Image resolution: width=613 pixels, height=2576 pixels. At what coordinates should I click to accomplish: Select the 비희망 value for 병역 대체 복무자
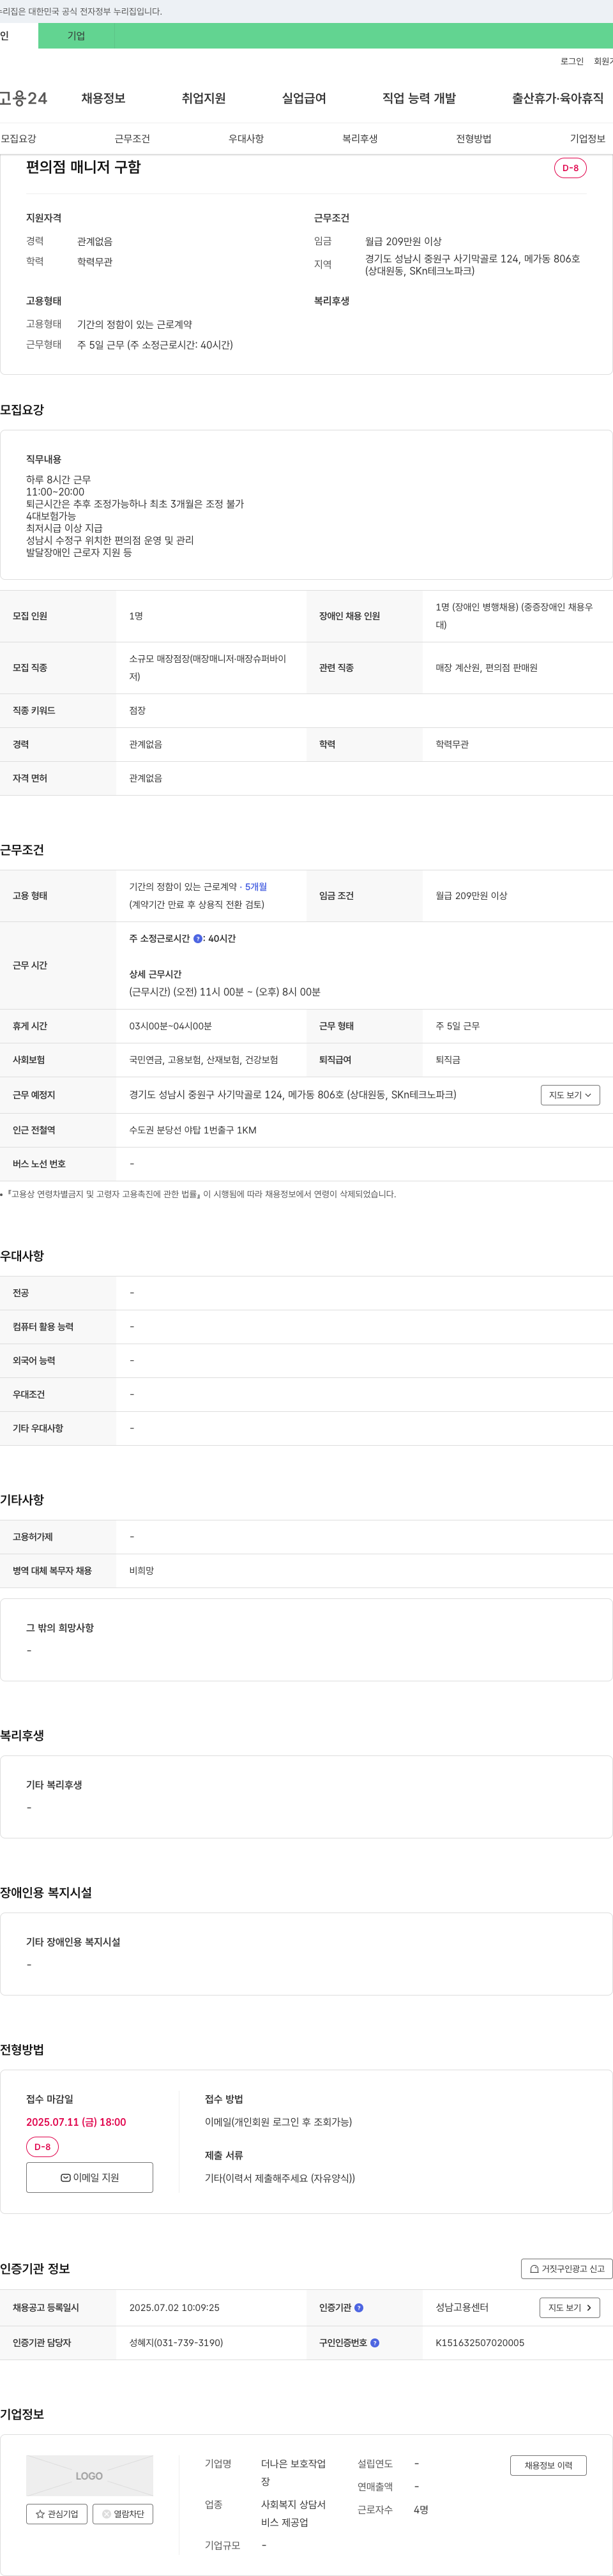[x=142, y=1570]
